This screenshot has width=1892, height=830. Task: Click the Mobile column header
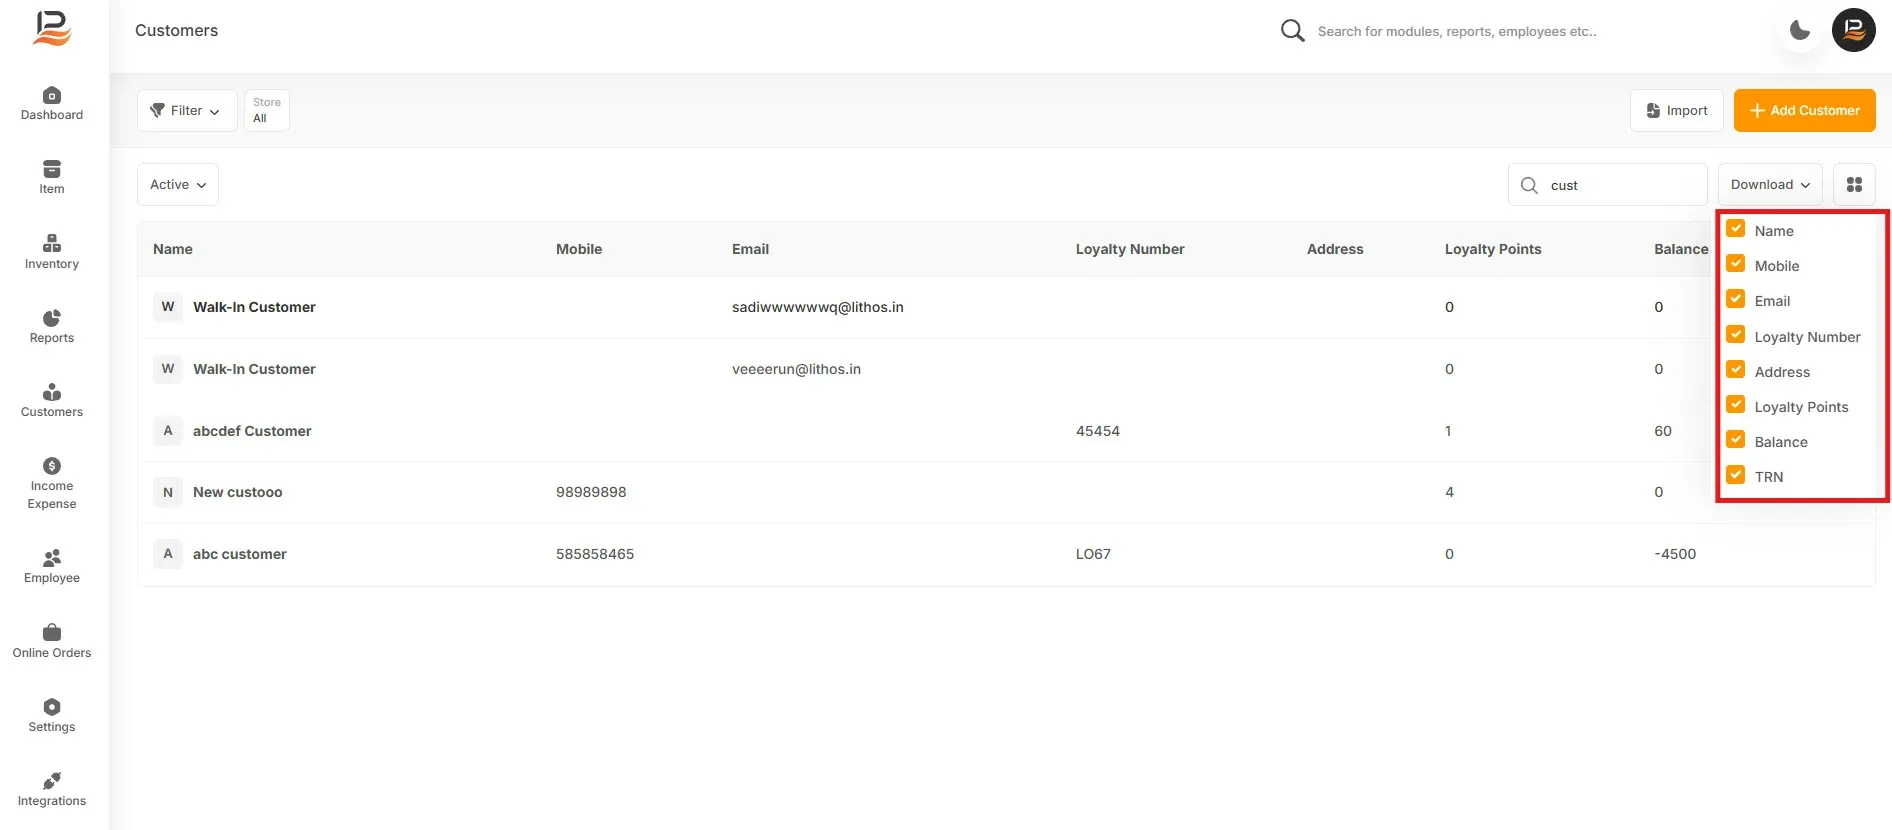(x=579, y=249)
